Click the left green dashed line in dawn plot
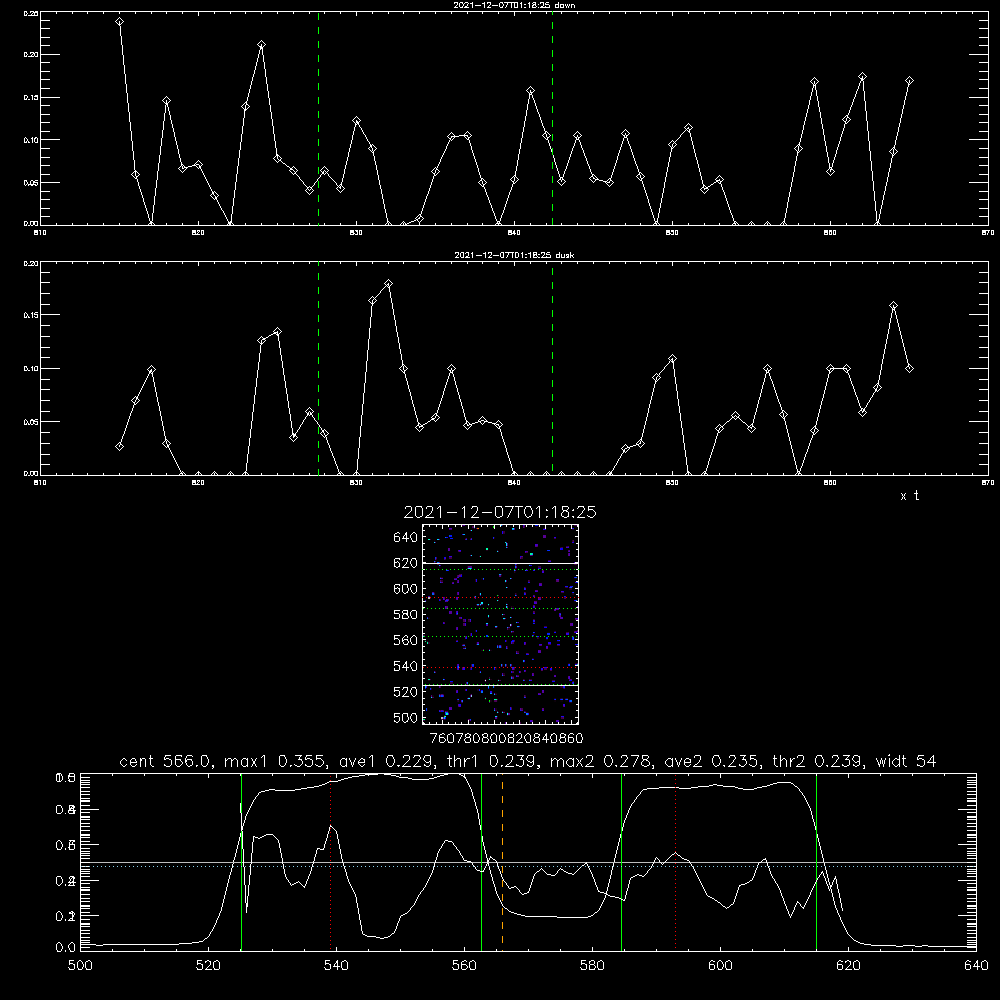Viewport: 1000px width, 1000px height. click(318, 118)
